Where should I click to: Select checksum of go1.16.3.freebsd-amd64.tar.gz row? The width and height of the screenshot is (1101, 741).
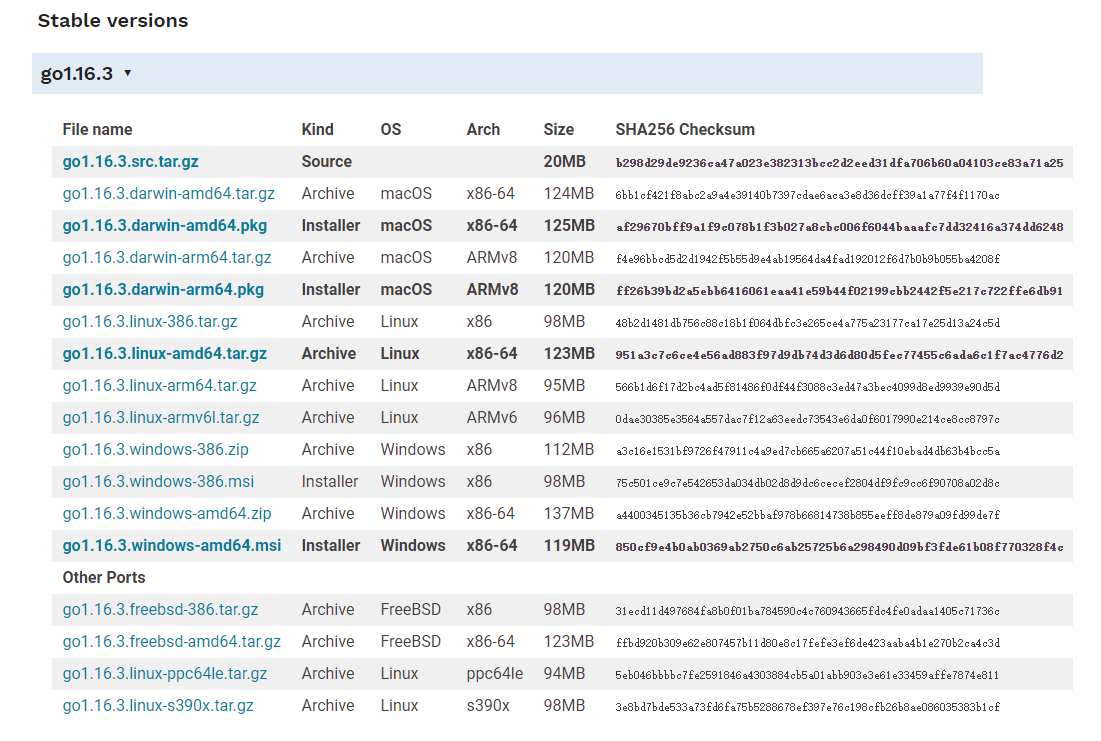[807, 643]
